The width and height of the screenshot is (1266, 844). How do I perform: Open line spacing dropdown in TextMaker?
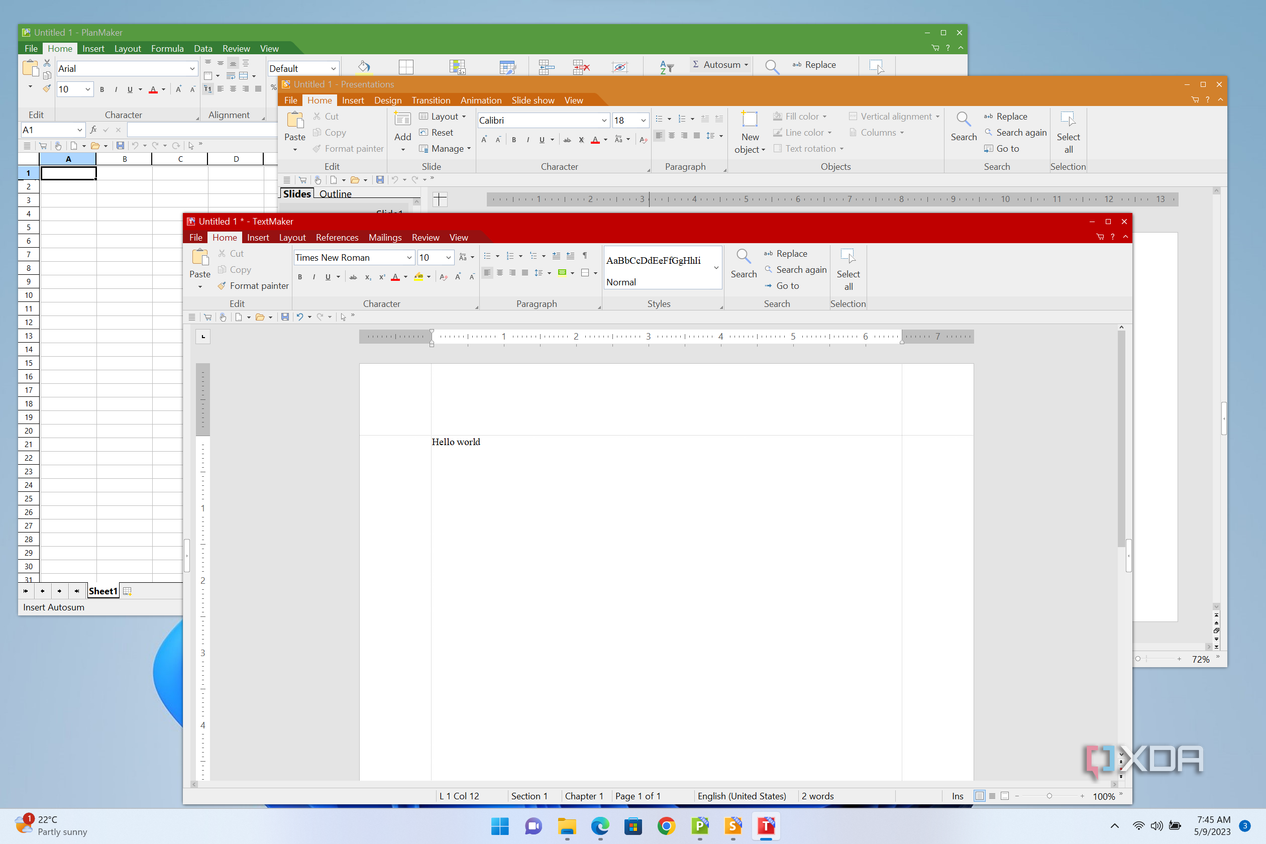tap(549, 273)
